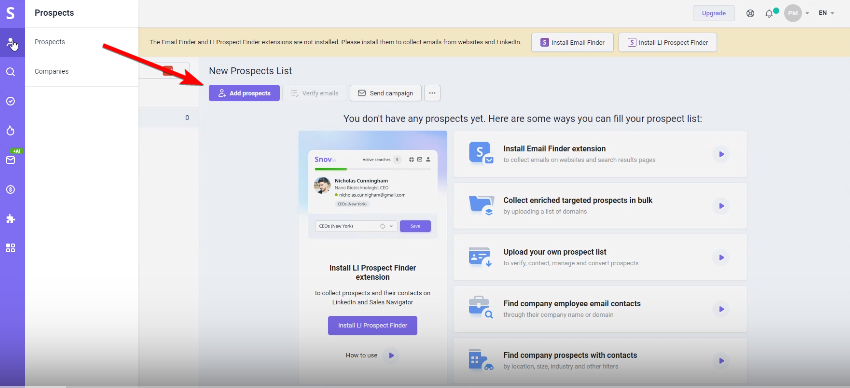Open the email envelope icon in sidebar
850x388 pixels.
[x=10, y=160]
